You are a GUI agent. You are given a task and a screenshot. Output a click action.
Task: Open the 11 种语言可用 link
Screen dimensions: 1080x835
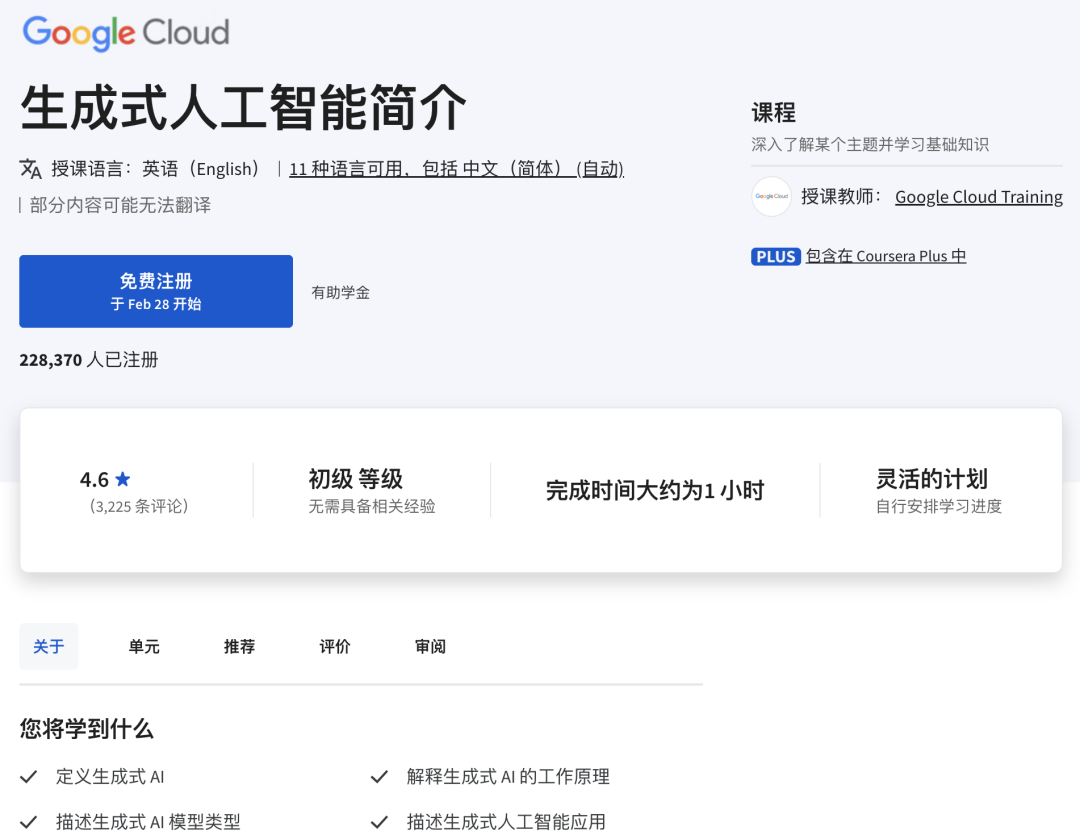coord(456,168)
